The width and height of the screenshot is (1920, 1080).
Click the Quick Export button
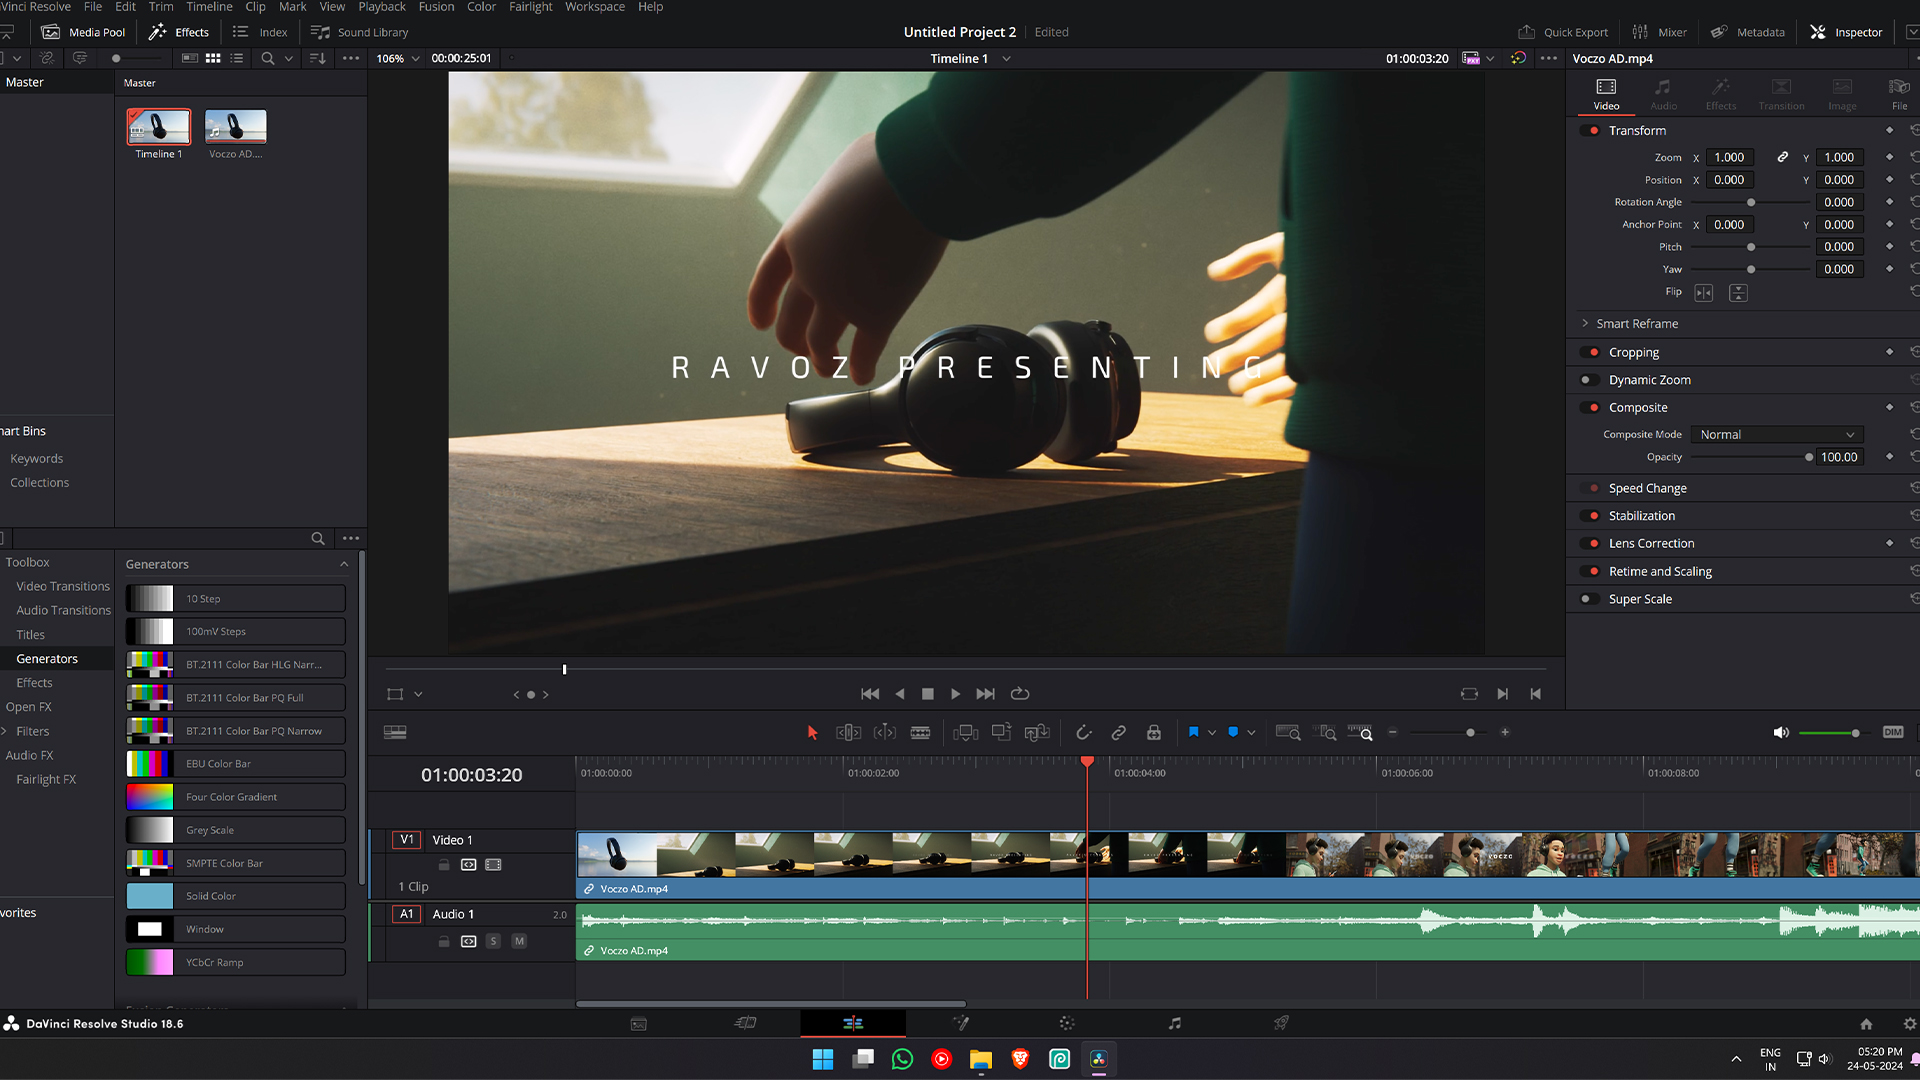tap(1563, 32)
